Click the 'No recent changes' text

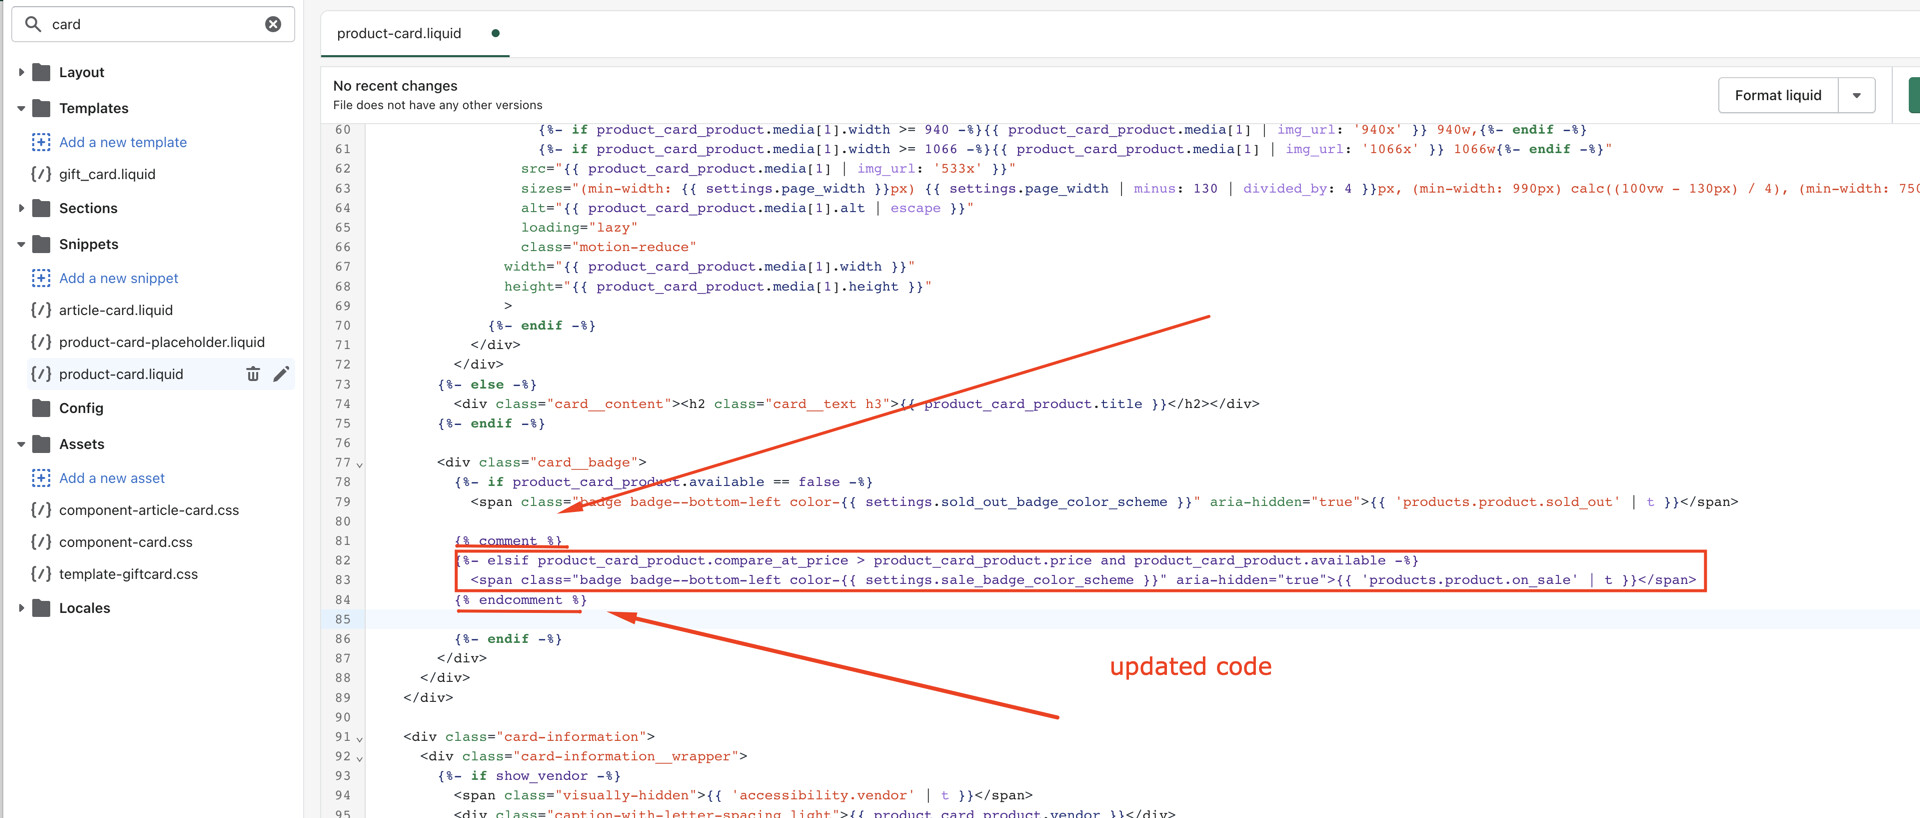point(395,86)
